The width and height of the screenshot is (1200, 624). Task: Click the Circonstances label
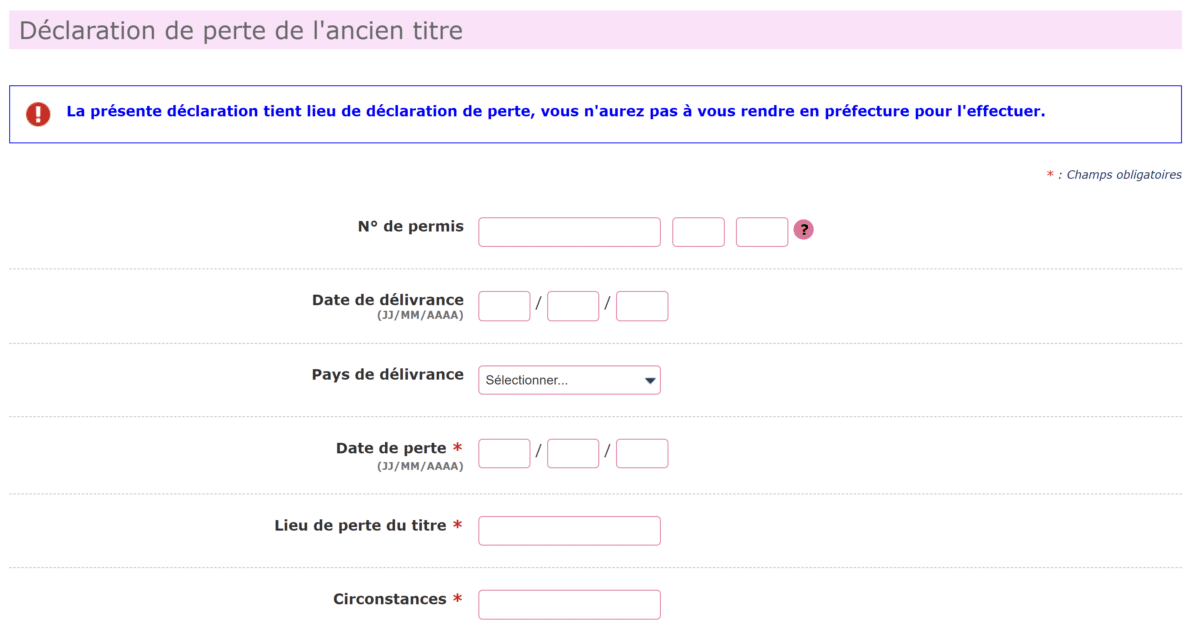click(389, 599)
